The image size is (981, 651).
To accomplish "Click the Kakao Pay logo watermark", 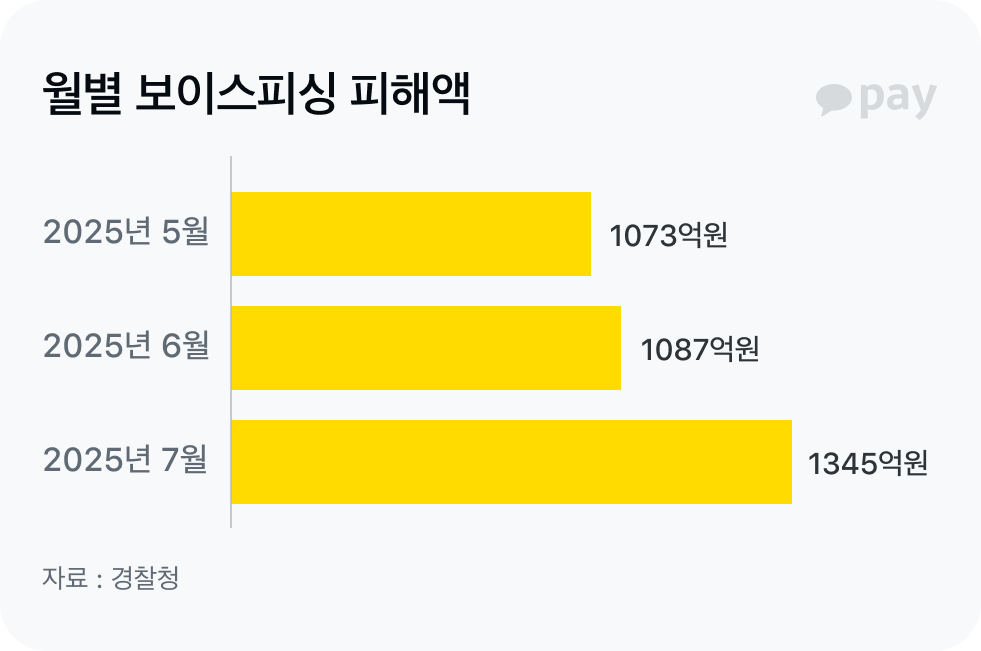I will (876, 98).
